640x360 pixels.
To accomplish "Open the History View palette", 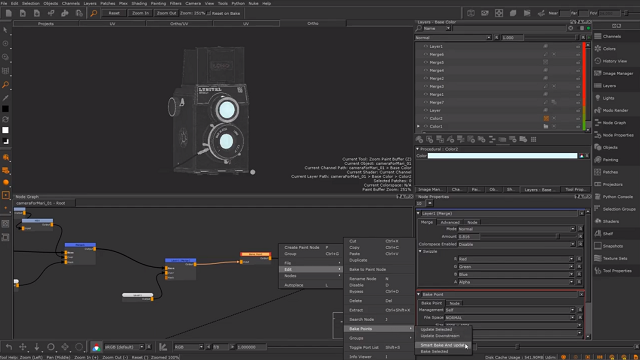I will [x=614, y=61].
